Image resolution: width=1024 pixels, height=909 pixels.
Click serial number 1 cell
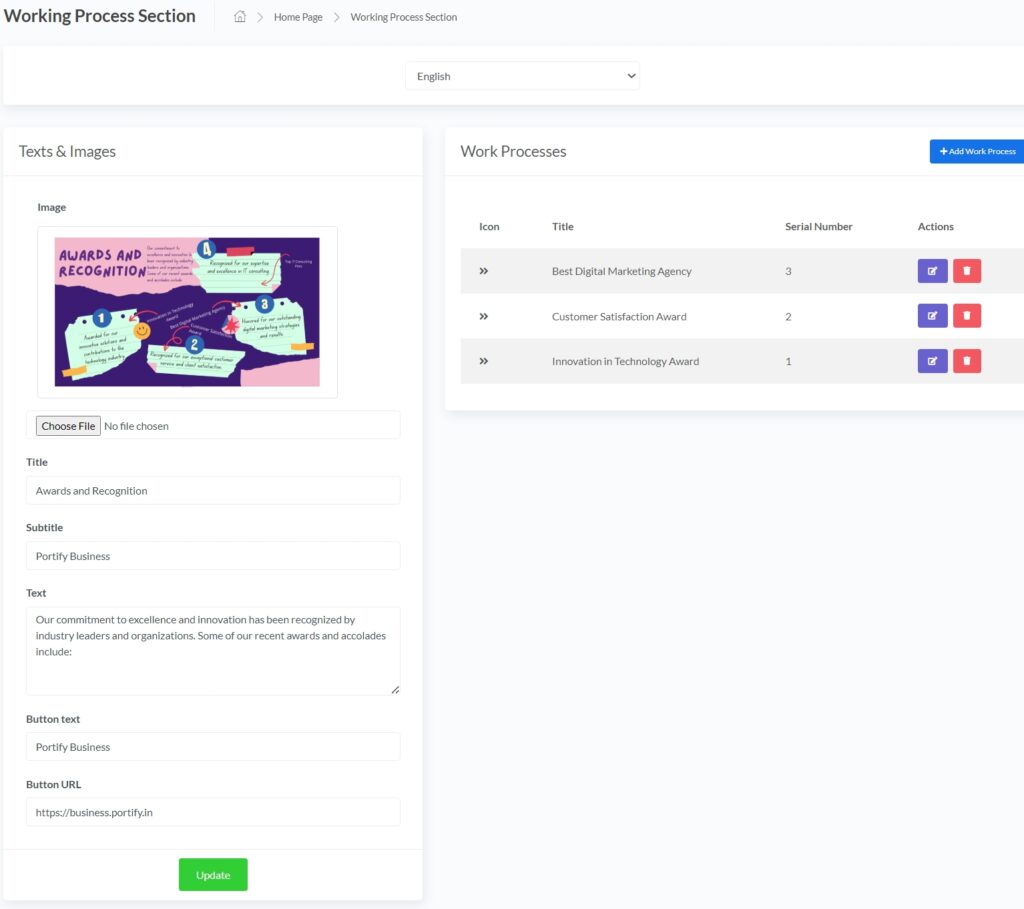pos(788,361)
